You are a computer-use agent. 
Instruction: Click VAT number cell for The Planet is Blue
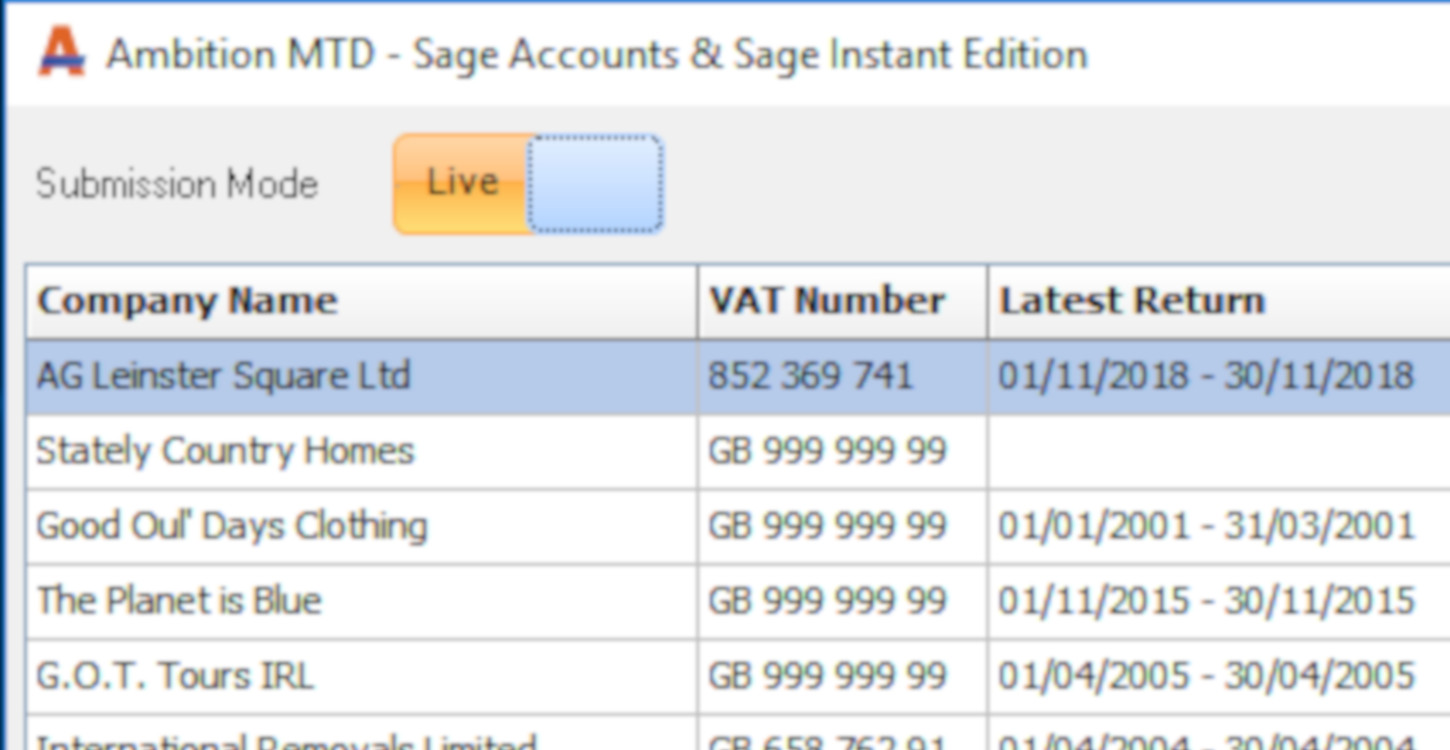coord(827,601)
